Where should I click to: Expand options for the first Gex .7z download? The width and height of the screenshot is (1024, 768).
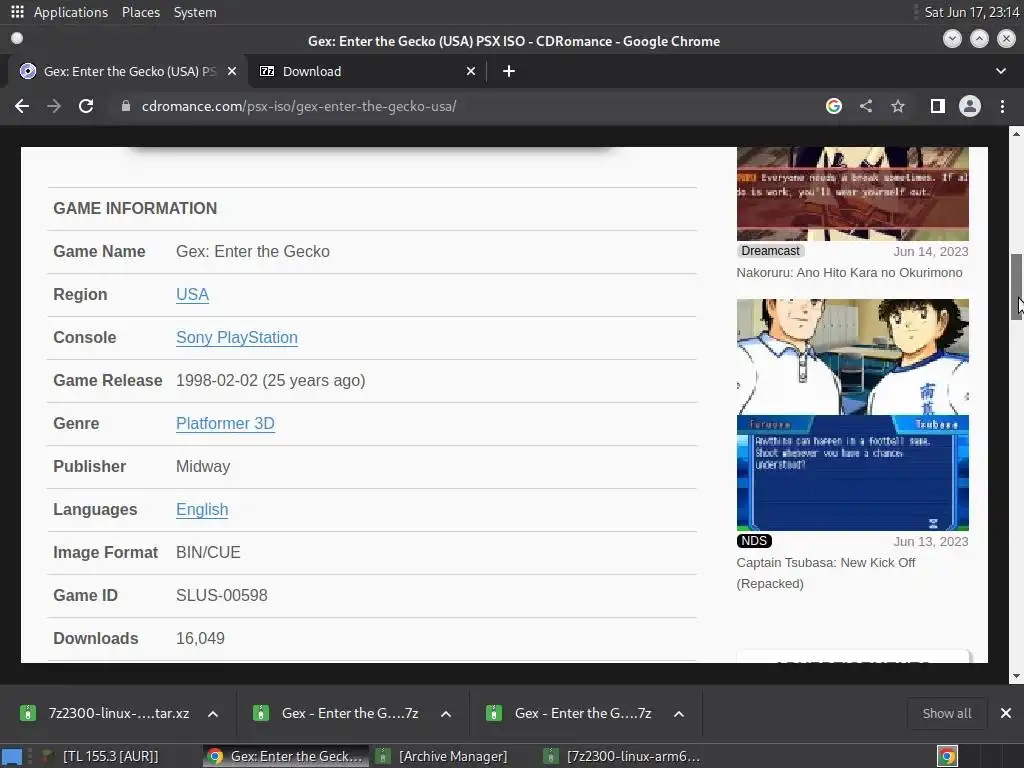446,714
